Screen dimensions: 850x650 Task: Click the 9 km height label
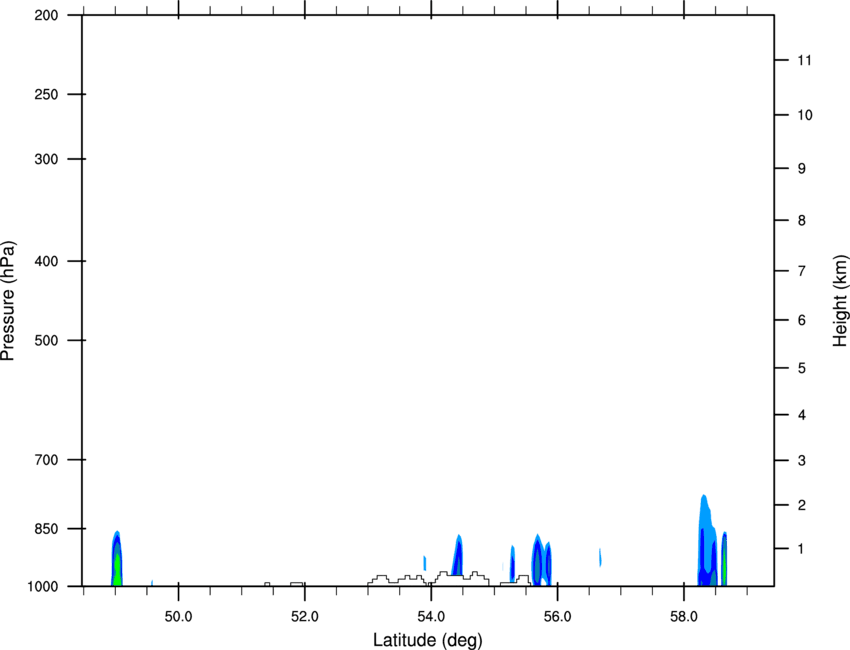click(x=802, y=169)
